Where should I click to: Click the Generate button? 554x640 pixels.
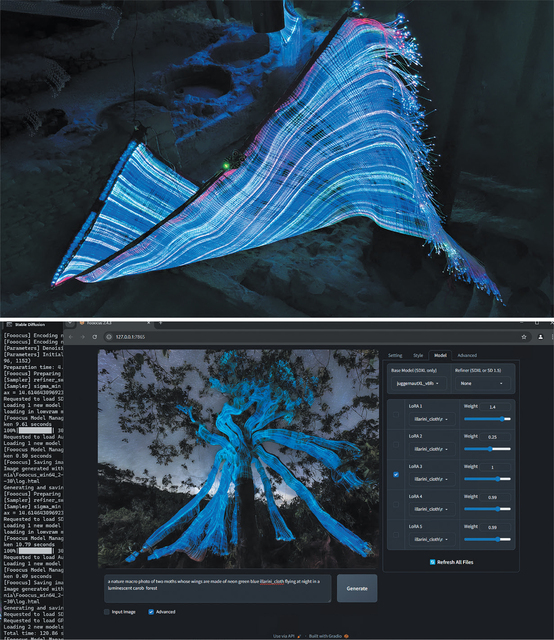pyautogui.click(x=357, y=588)
